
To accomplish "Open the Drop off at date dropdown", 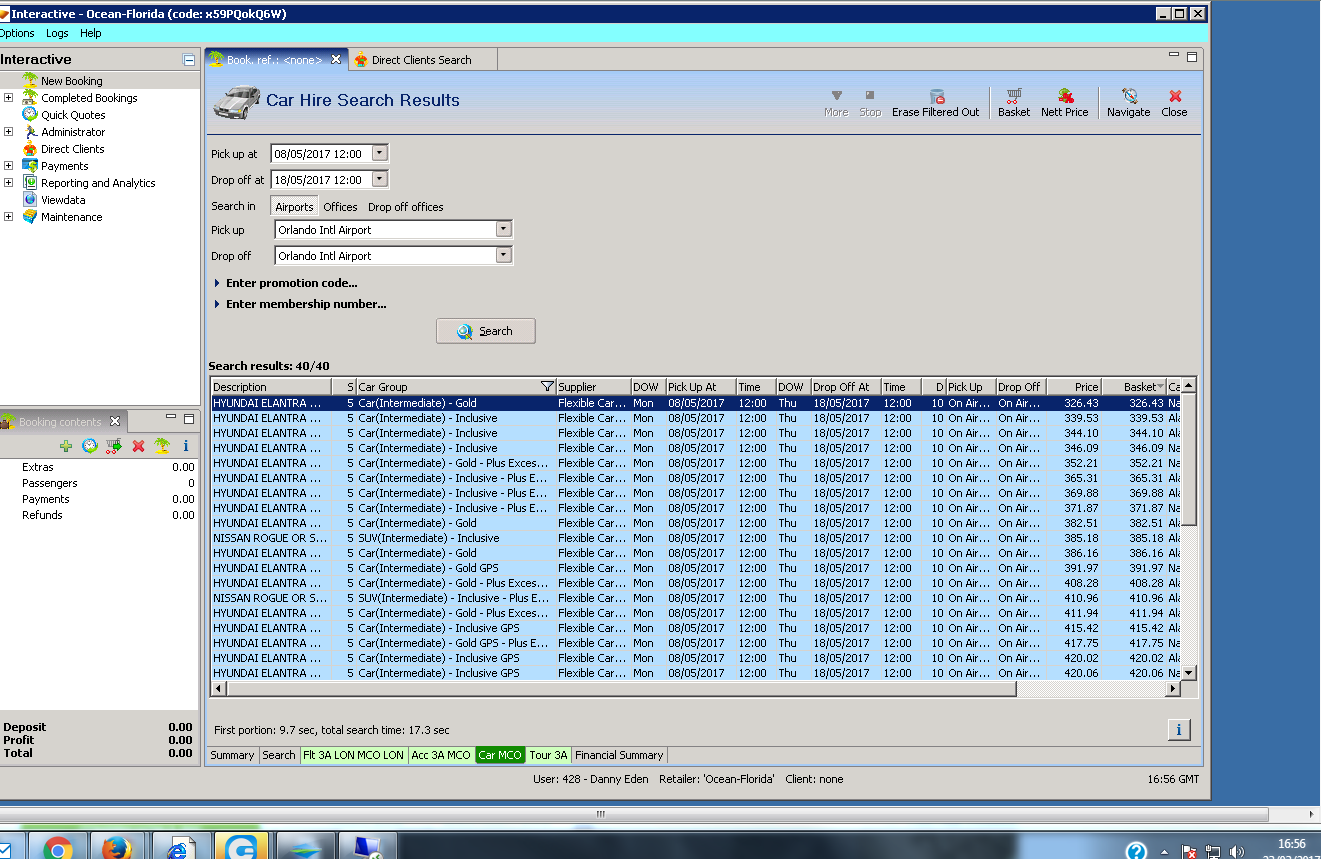I will tap(379, 180).
